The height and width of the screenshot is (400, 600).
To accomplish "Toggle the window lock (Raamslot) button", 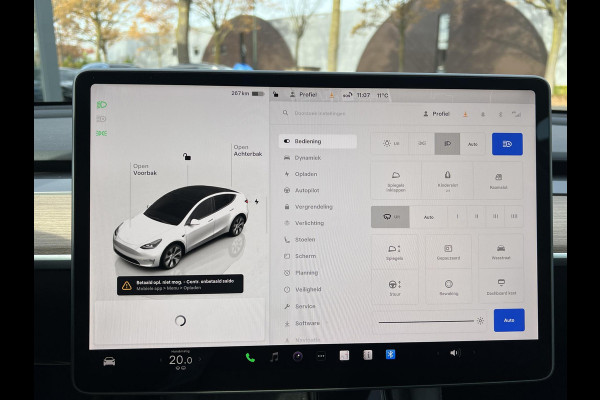I will (x=498, y=180).
